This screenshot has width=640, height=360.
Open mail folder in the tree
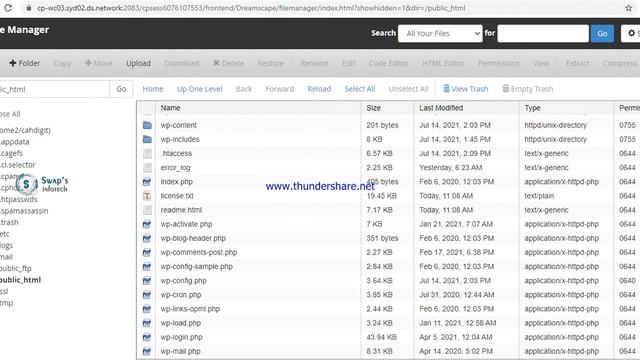tap(6, 257)
